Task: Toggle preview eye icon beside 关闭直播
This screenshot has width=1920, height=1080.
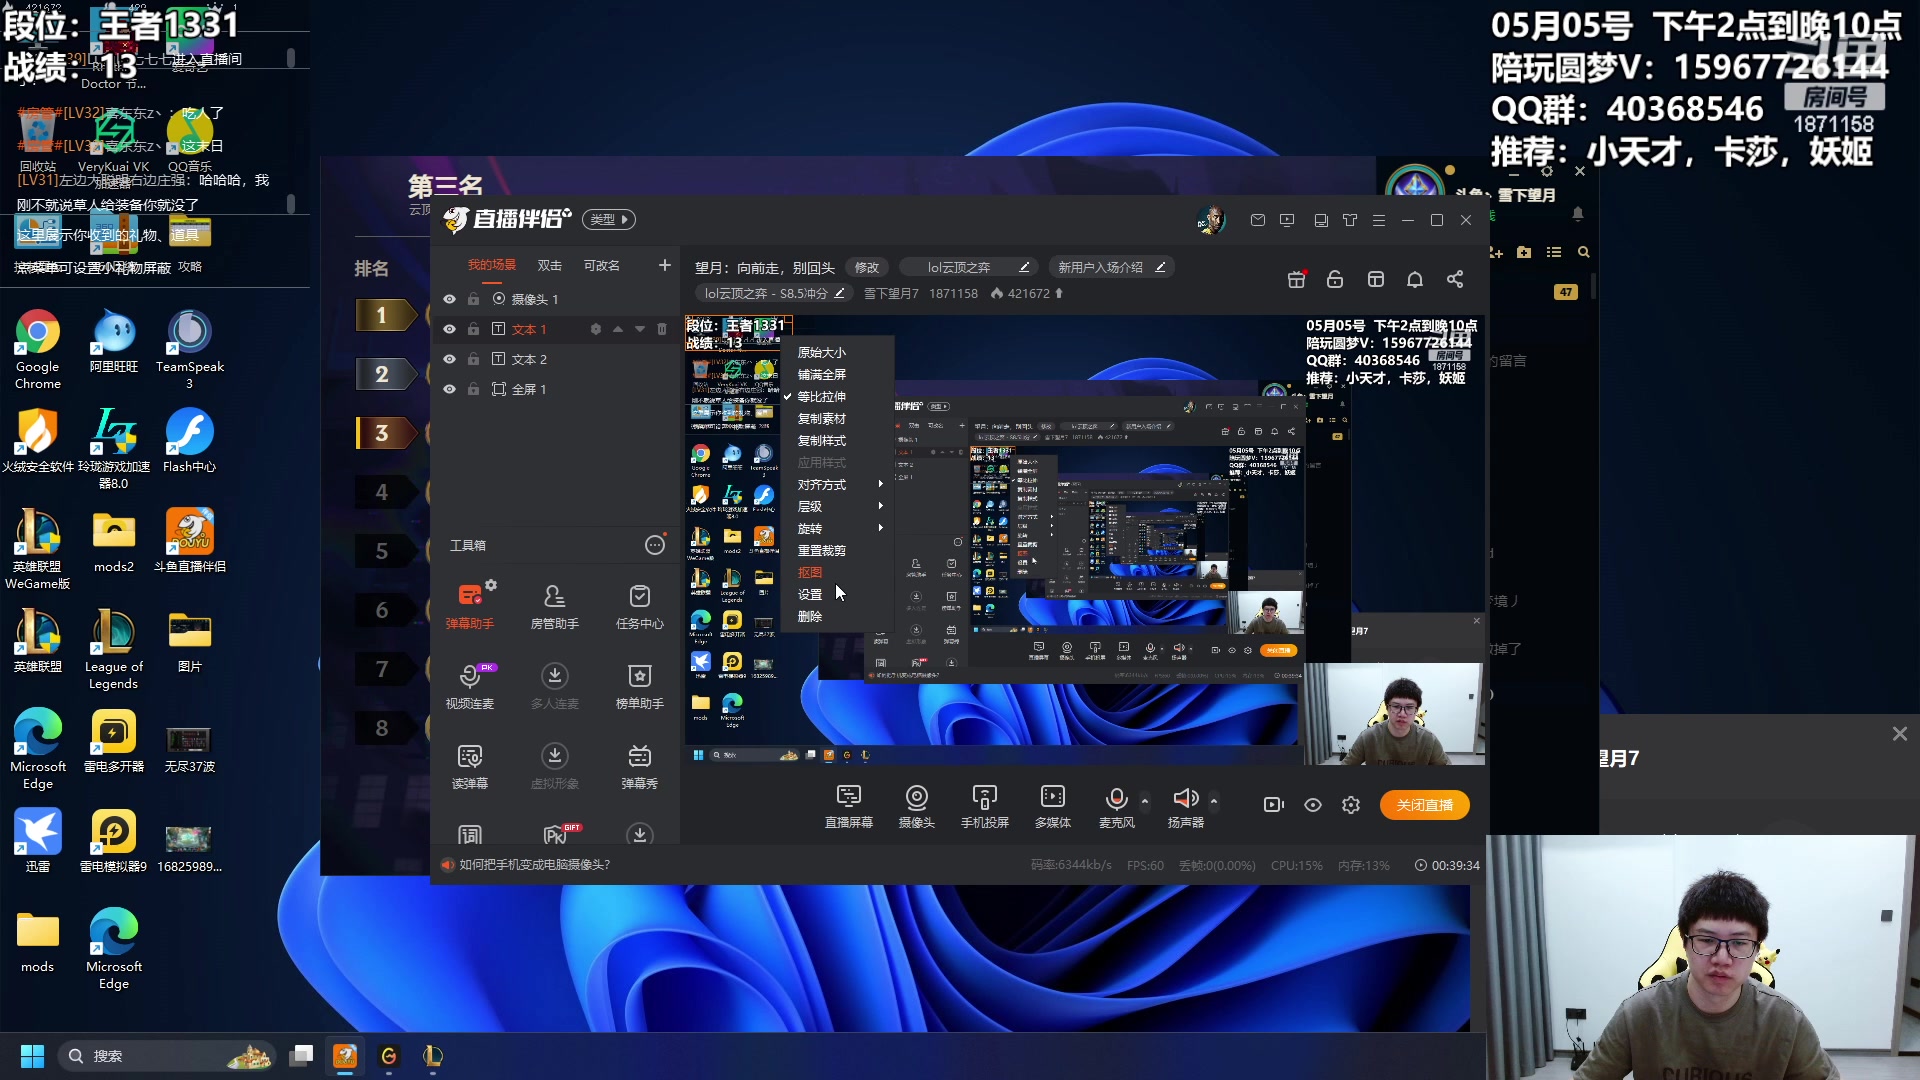Action: [x=1313, y=805]
